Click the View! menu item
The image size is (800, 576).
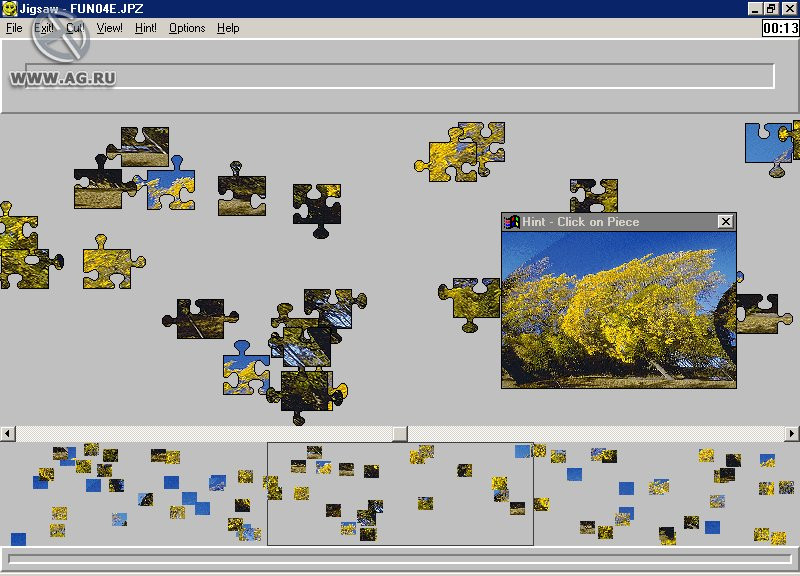pos(109,28)
